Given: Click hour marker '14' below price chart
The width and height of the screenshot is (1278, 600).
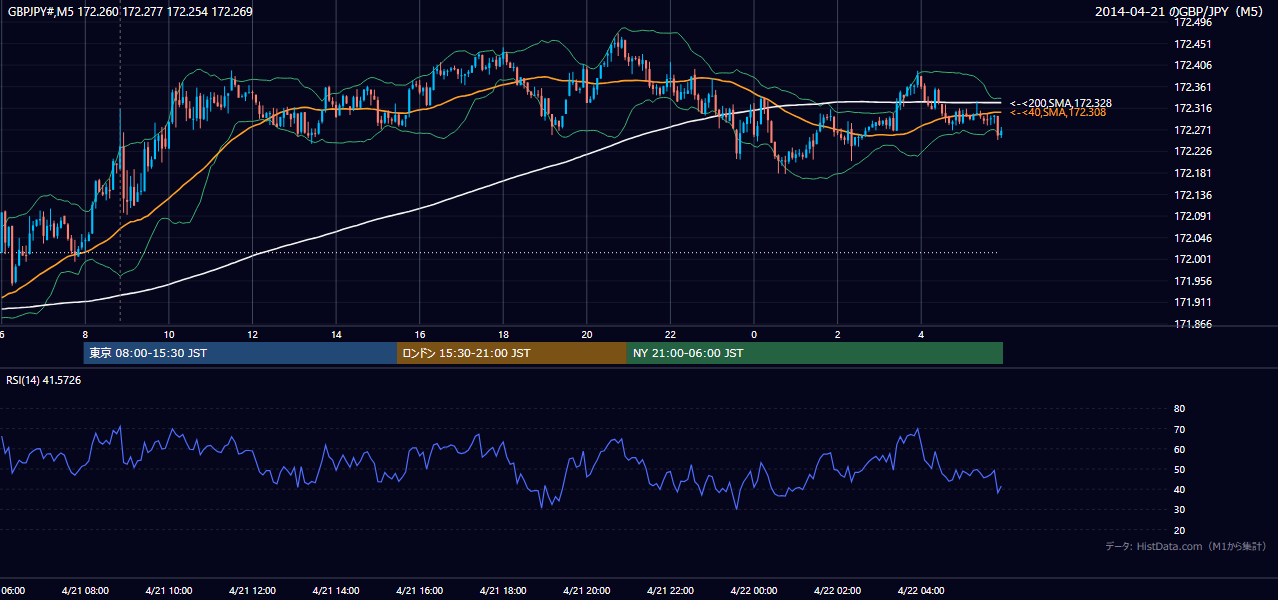Looking at the screenshot, I should point(337,334).
